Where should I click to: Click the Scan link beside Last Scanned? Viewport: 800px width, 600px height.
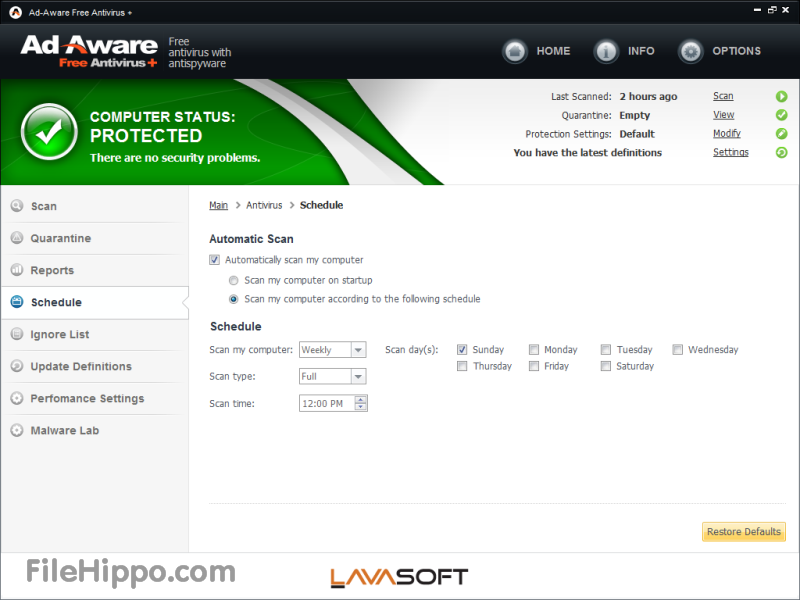(x=723, y=96)
